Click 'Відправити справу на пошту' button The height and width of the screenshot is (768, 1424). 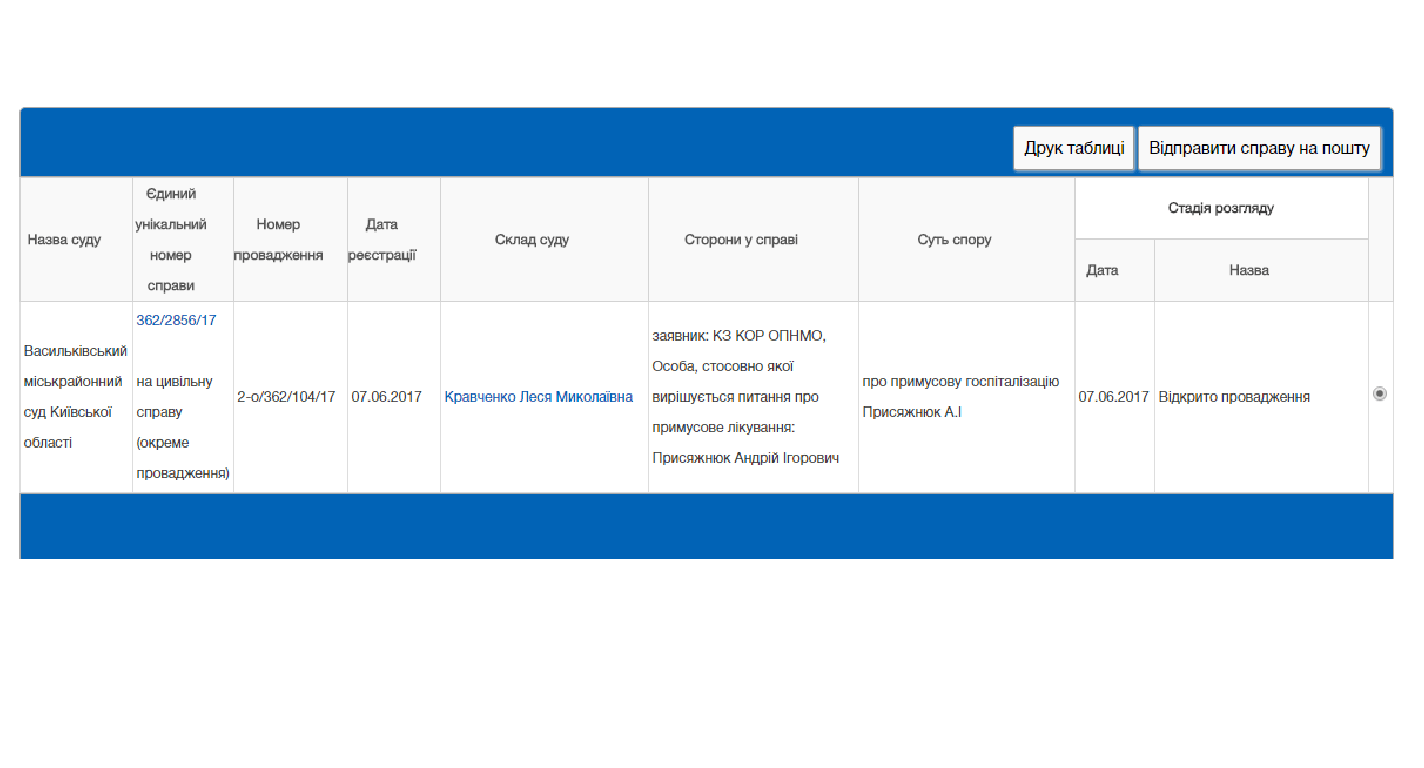1260,149
